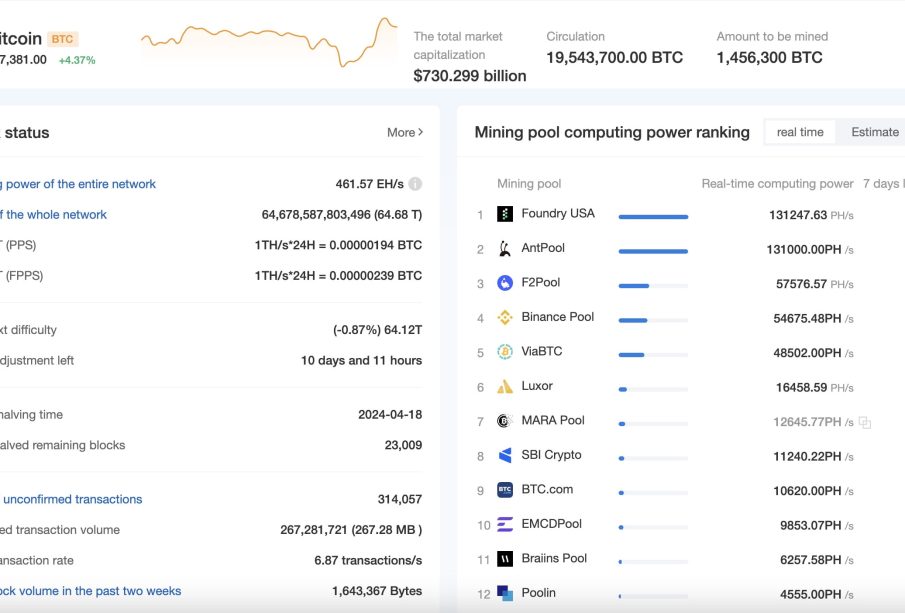Click the Foundry USA computing power bar
Screen dimensions: 905x613
tap(653, 216)
